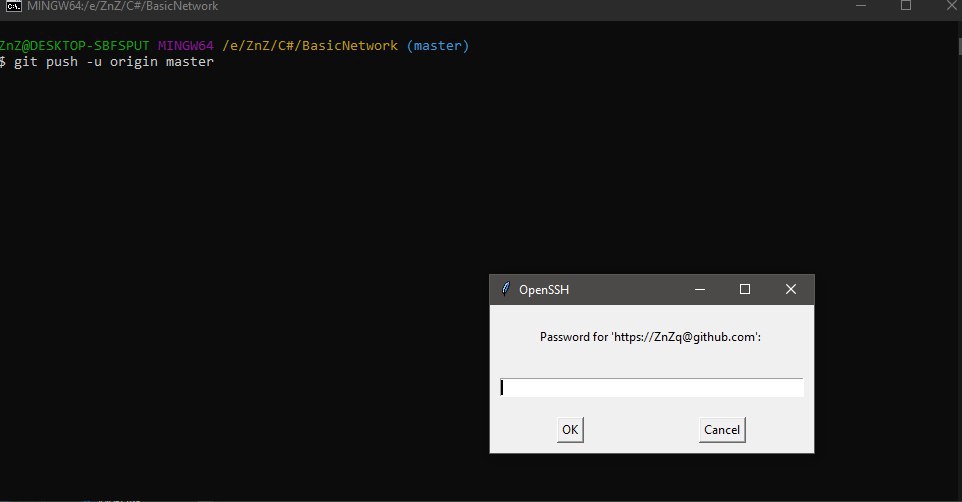Click the '(master)' branch name in prompt
This screenshot has height=502, width=962.
point(437,45)
